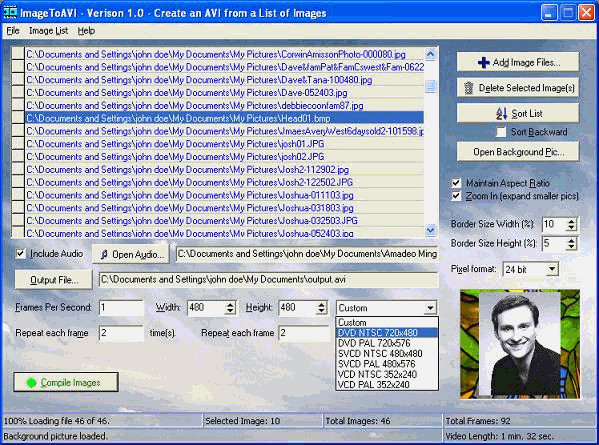Open the File menu
The height and width of the screenshot is (445, 599).
(x=13, y=31)
